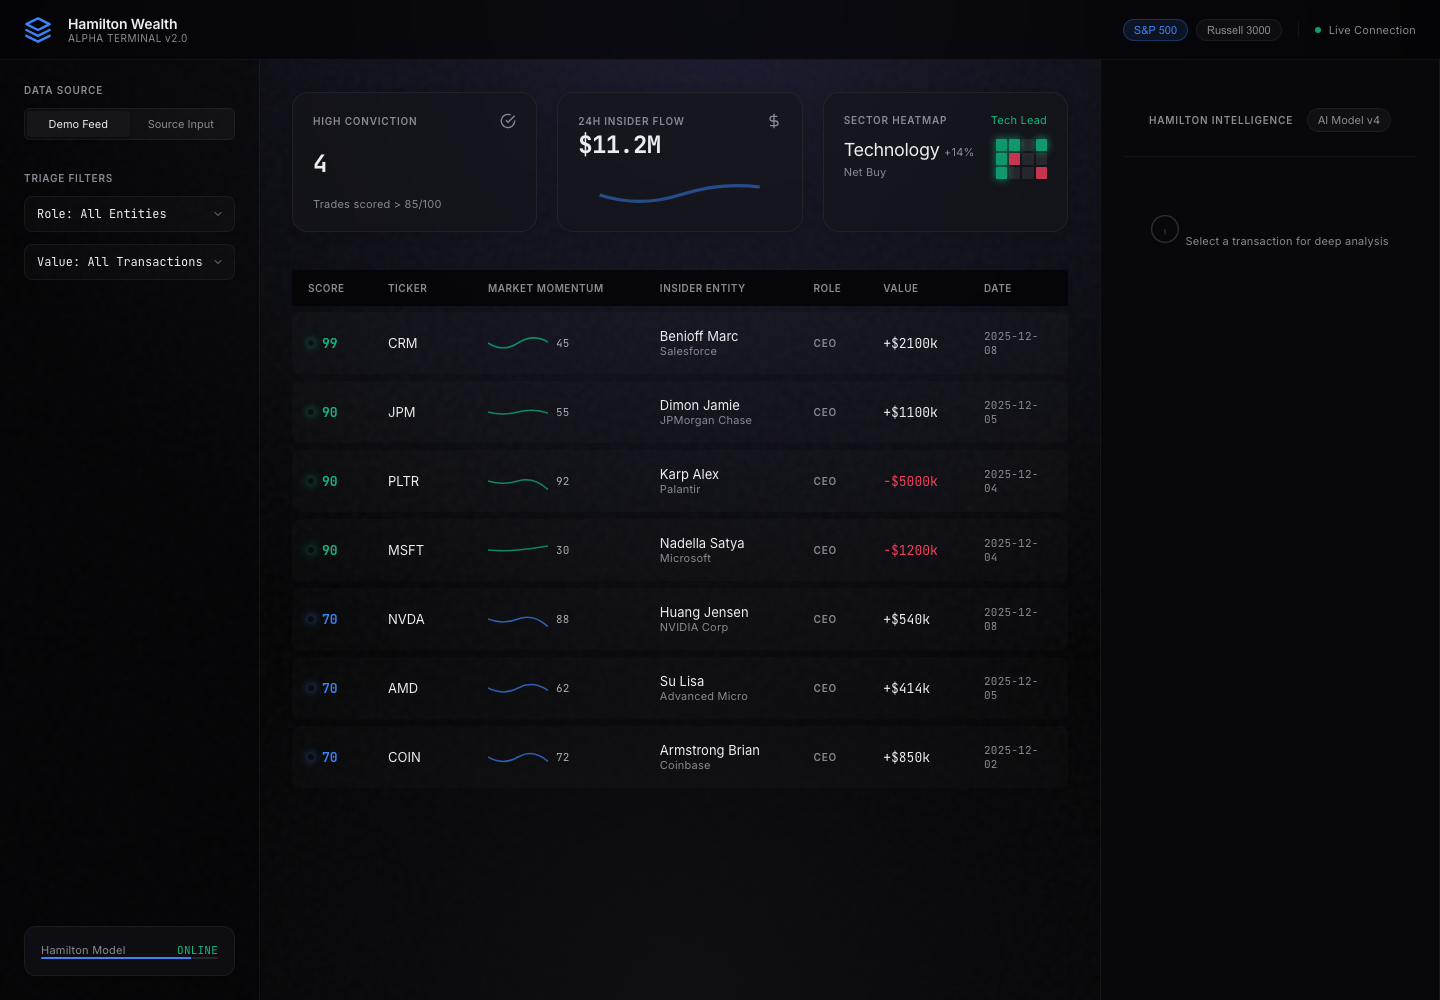Click the info circle icon in Hamilton Intelligence panel
The image size is (1440, 1000).
pos(1165,229)
